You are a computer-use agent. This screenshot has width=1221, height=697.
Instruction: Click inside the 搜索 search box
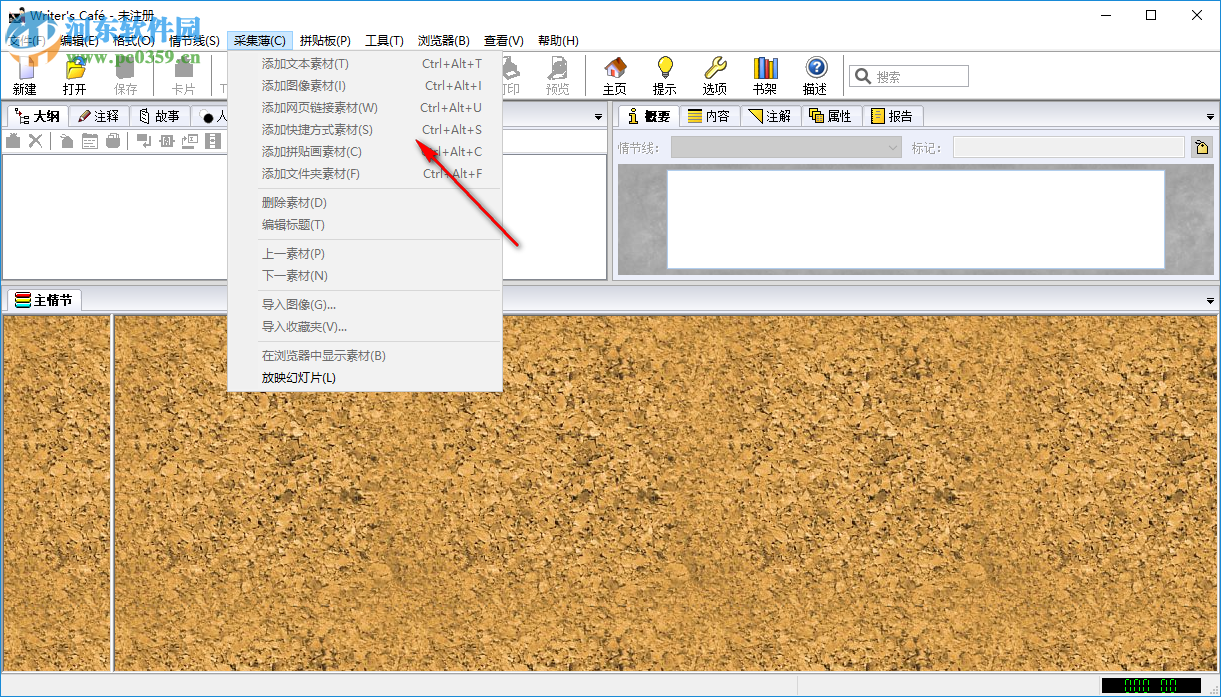pos(910,75)
